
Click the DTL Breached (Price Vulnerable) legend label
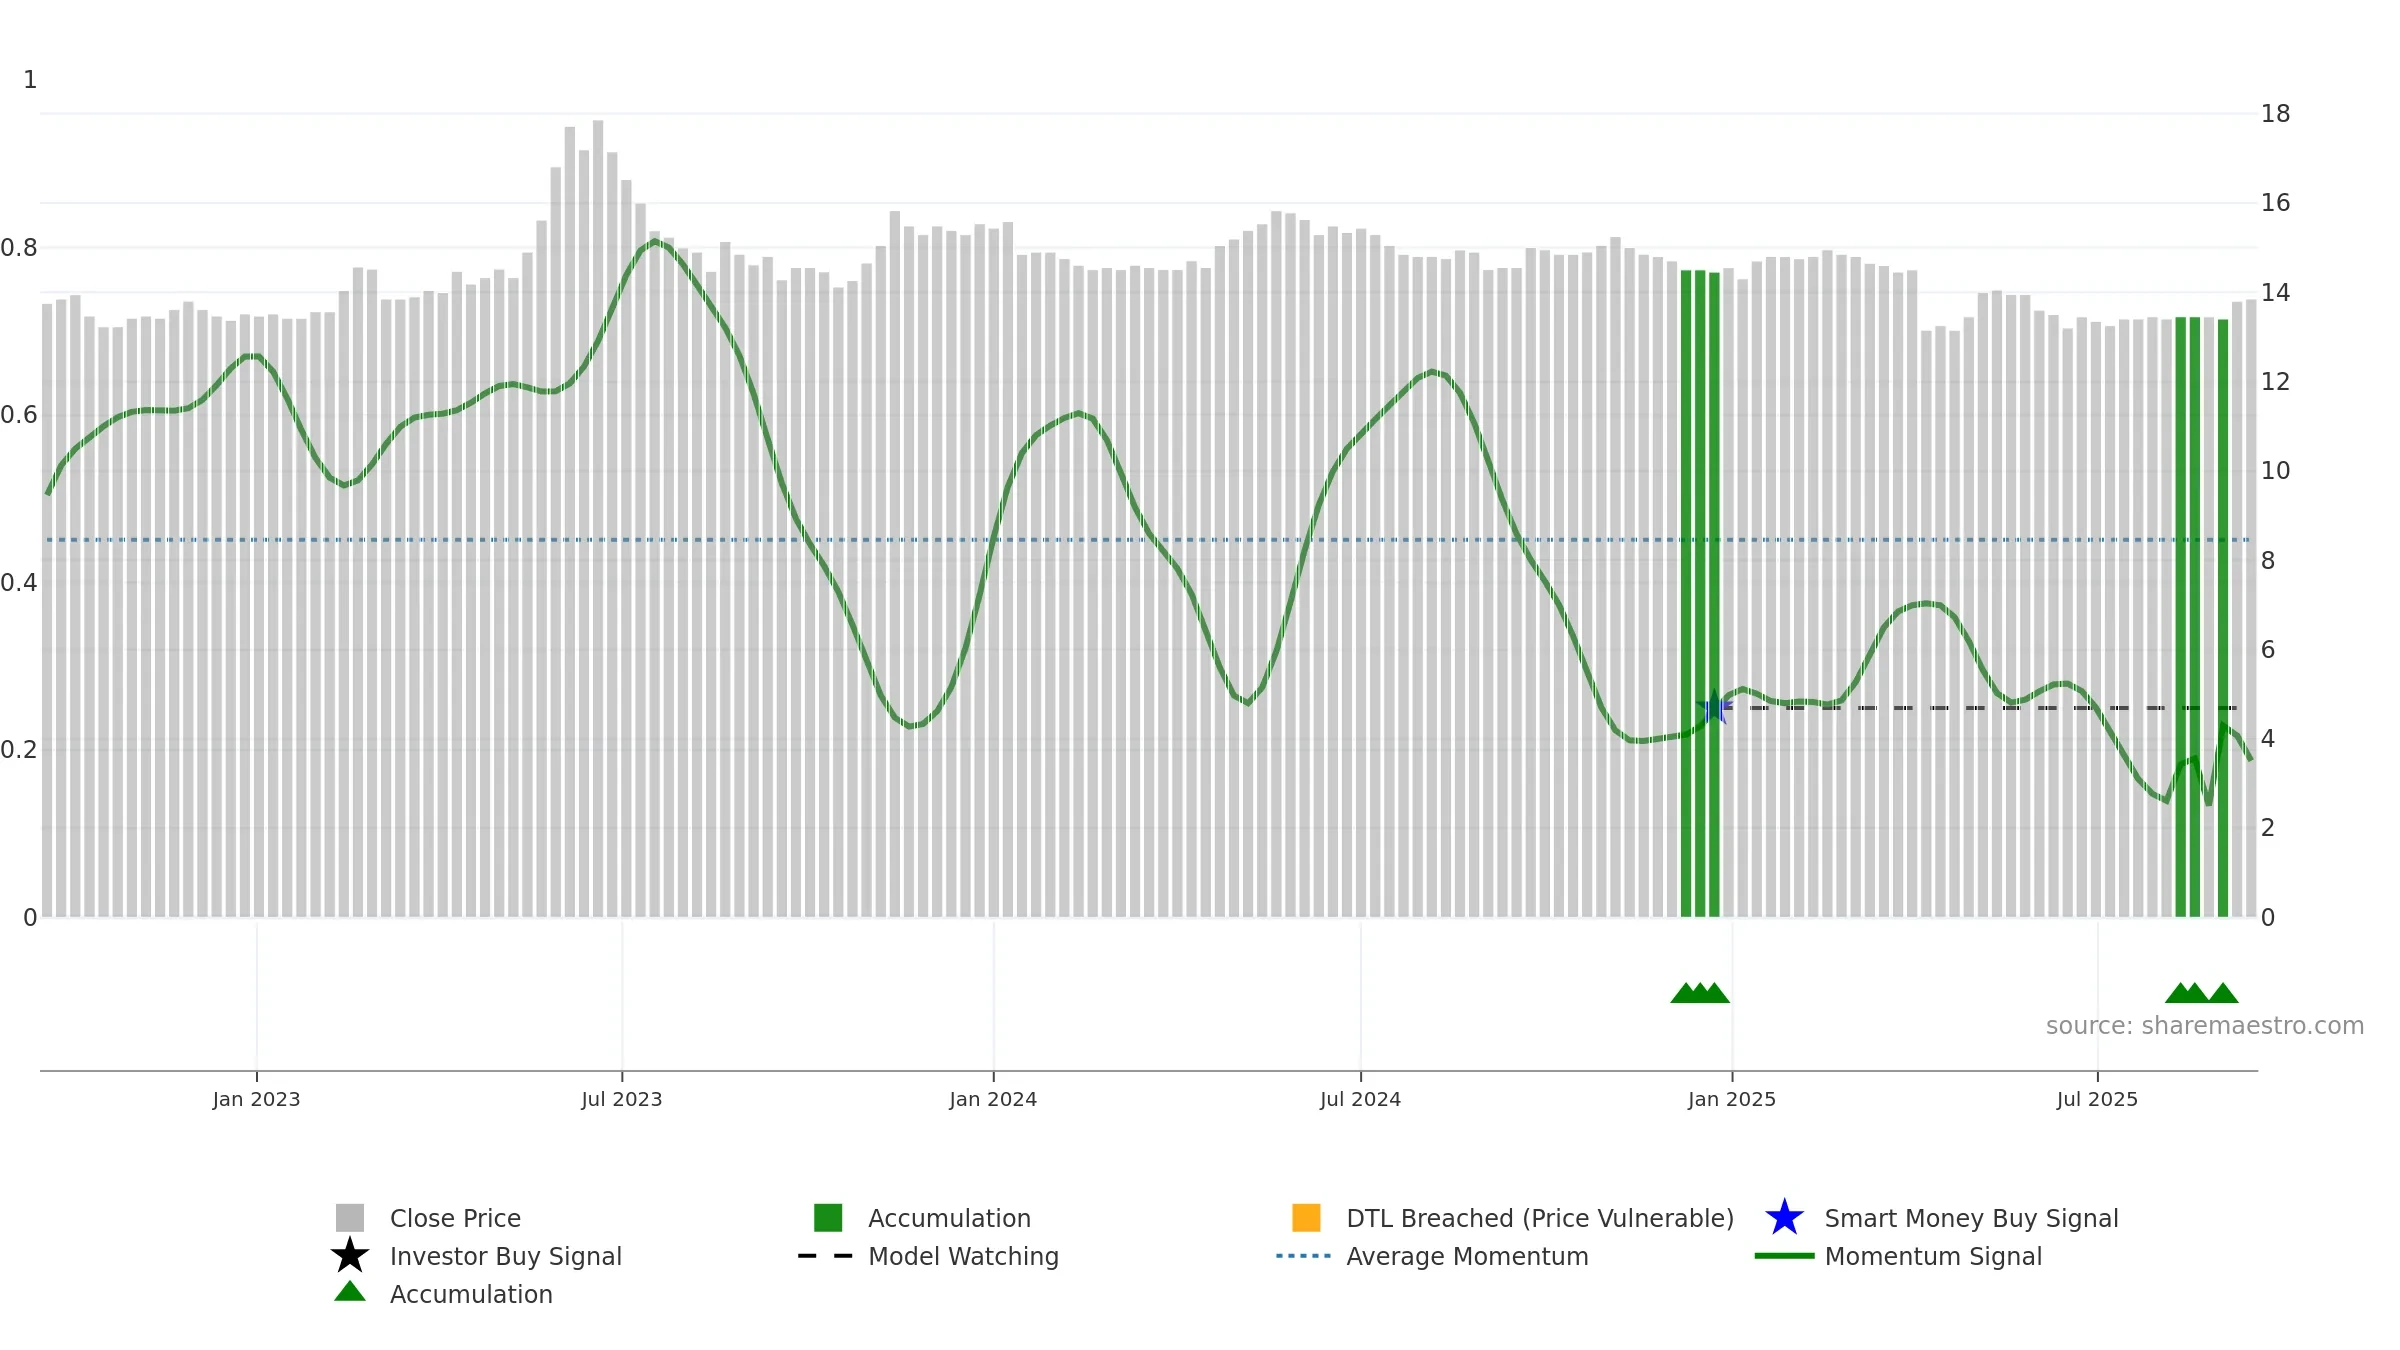[x=1540, y=1218]
